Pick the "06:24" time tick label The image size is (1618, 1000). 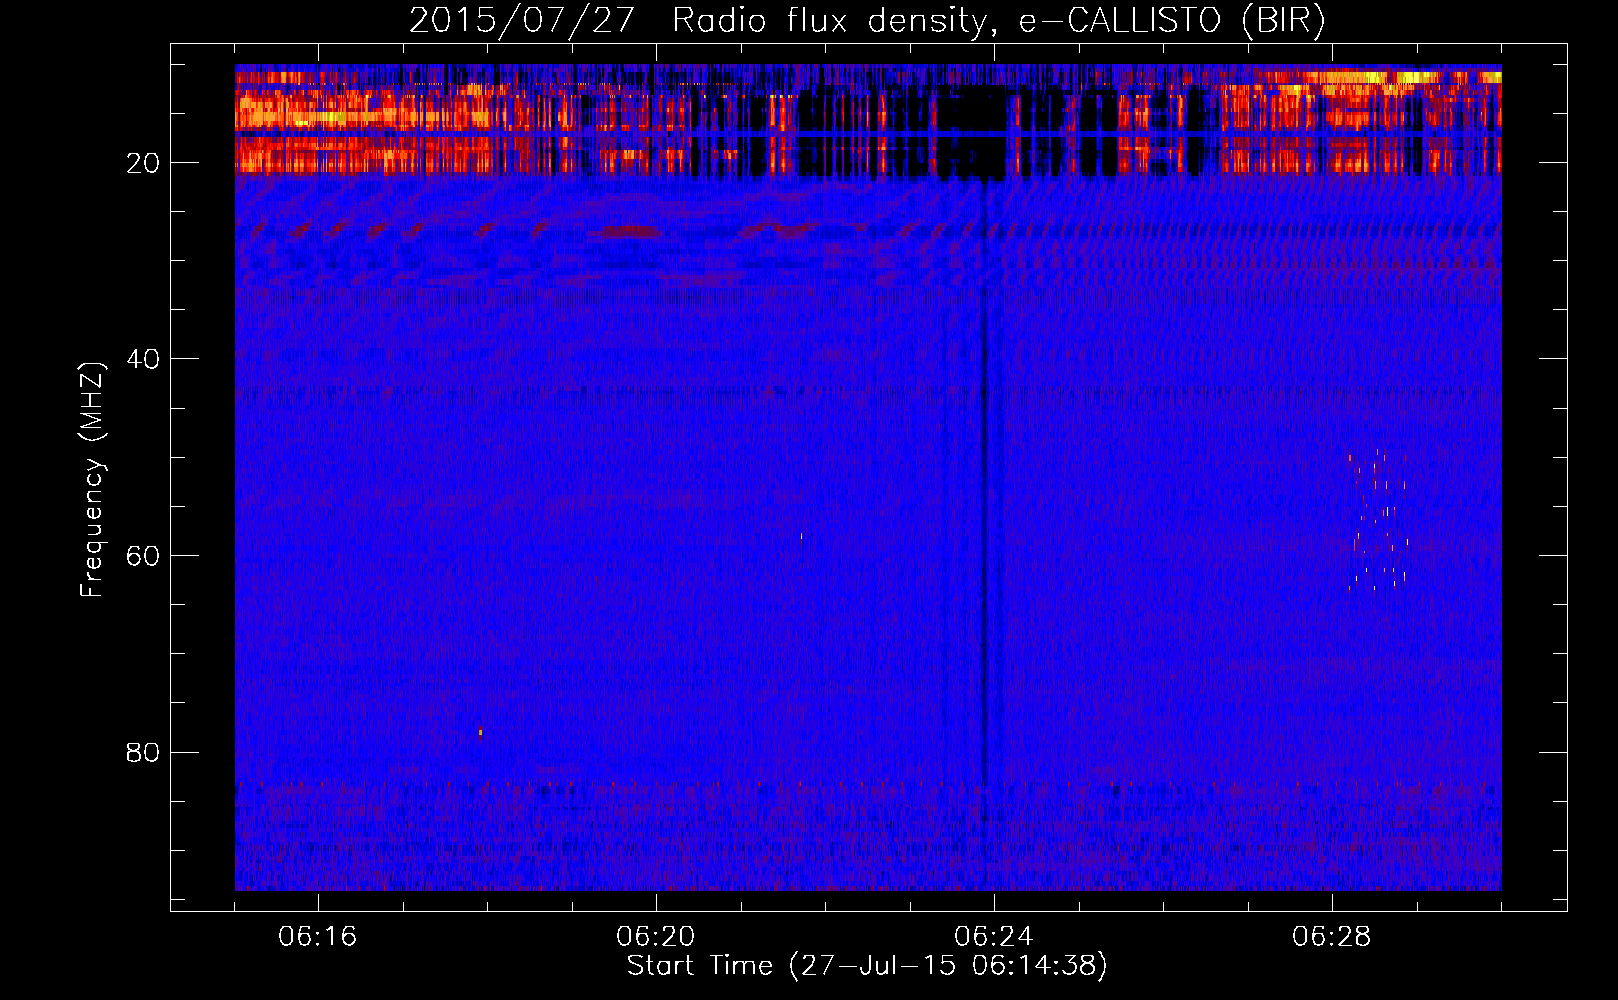(994, 937)
